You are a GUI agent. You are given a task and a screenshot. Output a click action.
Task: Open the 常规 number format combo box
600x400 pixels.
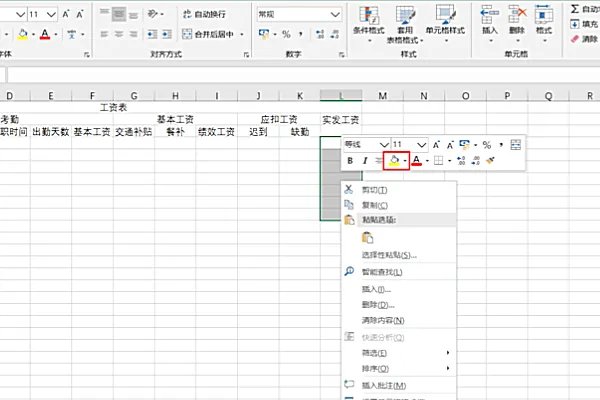pyautogui.click(x=299, y=15)
